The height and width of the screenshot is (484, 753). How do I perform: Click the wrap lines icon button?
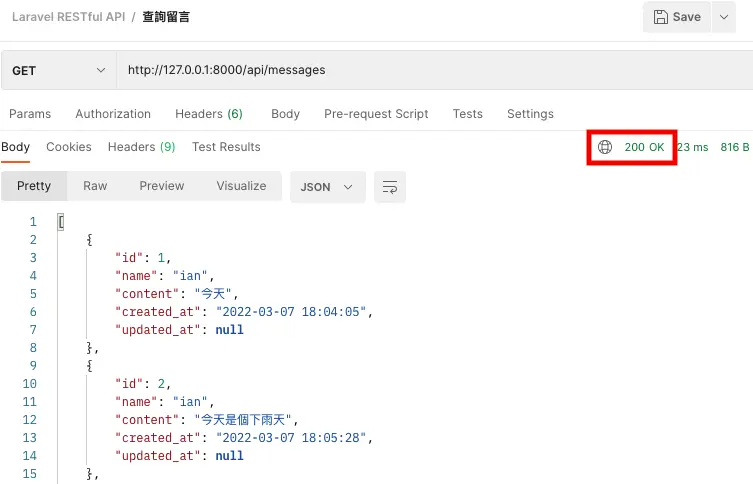(x=390, y=187)
